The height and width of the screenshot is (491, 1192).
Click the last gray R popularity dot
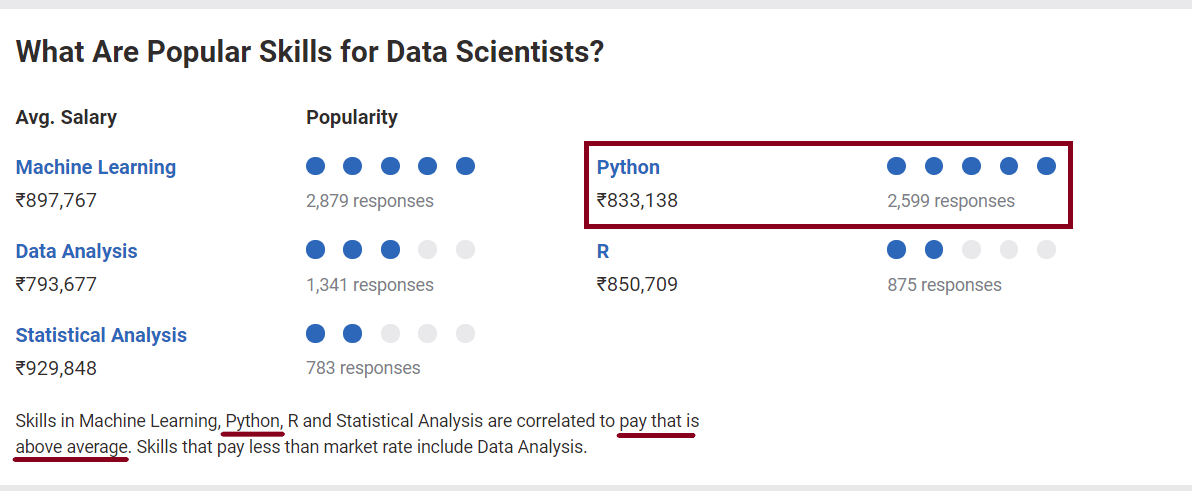[1046, 249]
